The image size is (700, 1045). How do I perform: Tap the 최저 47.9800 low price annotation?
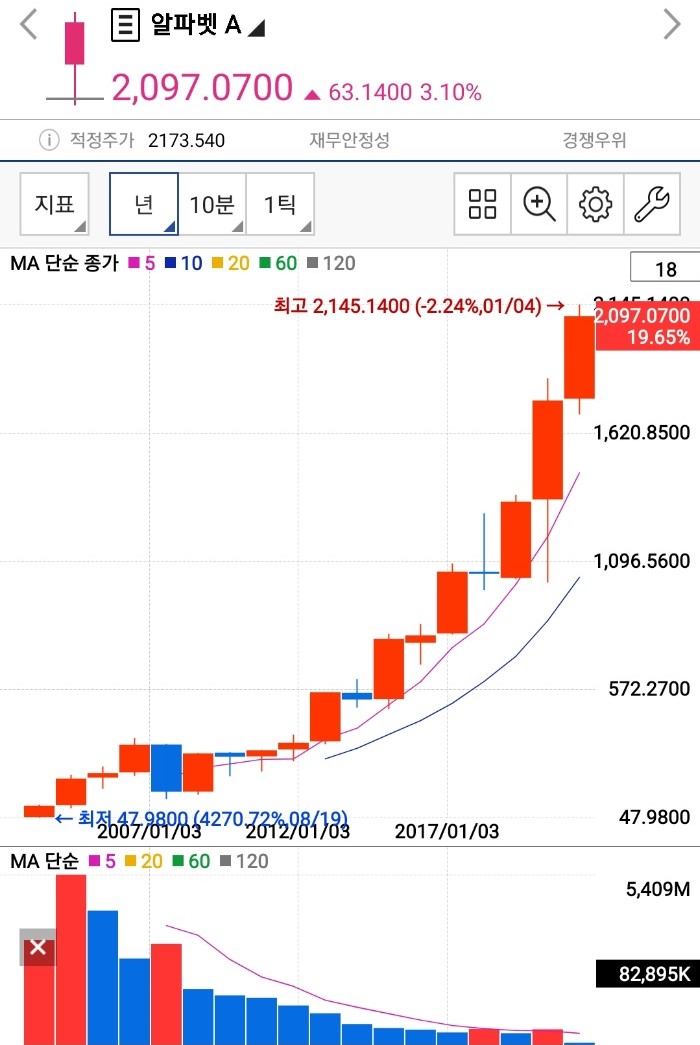[201, 818]
